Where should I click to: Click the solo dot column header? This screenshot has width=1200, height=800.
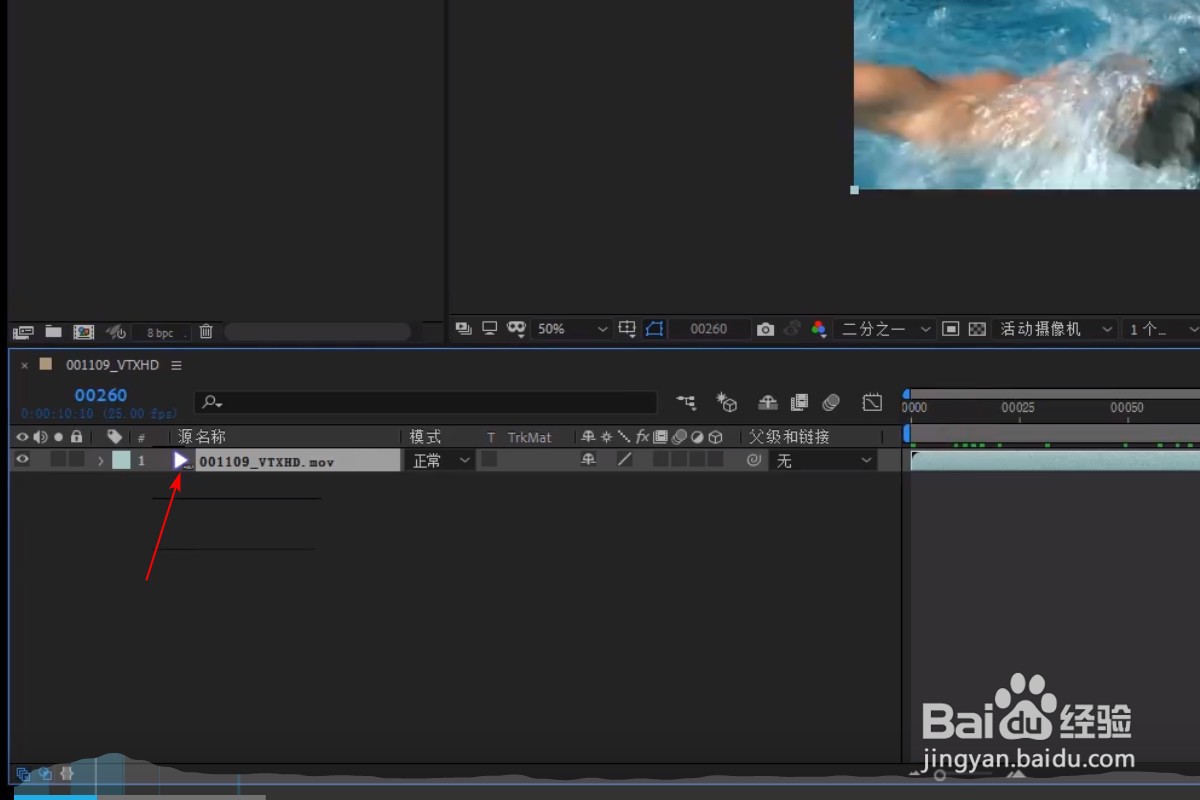pyautogui.click(x=59, y=437)
